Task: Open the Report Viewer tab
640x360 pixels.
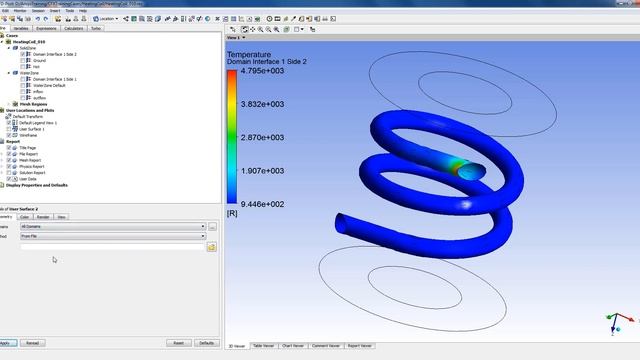Action: (x=360, y=346)
